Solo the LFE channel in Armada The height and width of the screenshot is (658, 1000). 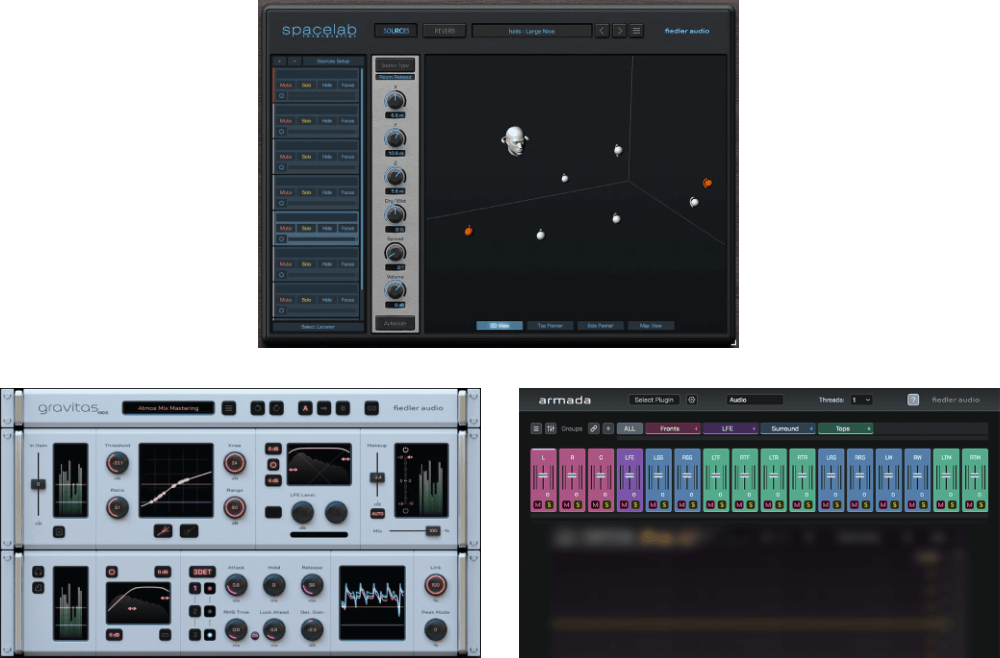[637, 505]
